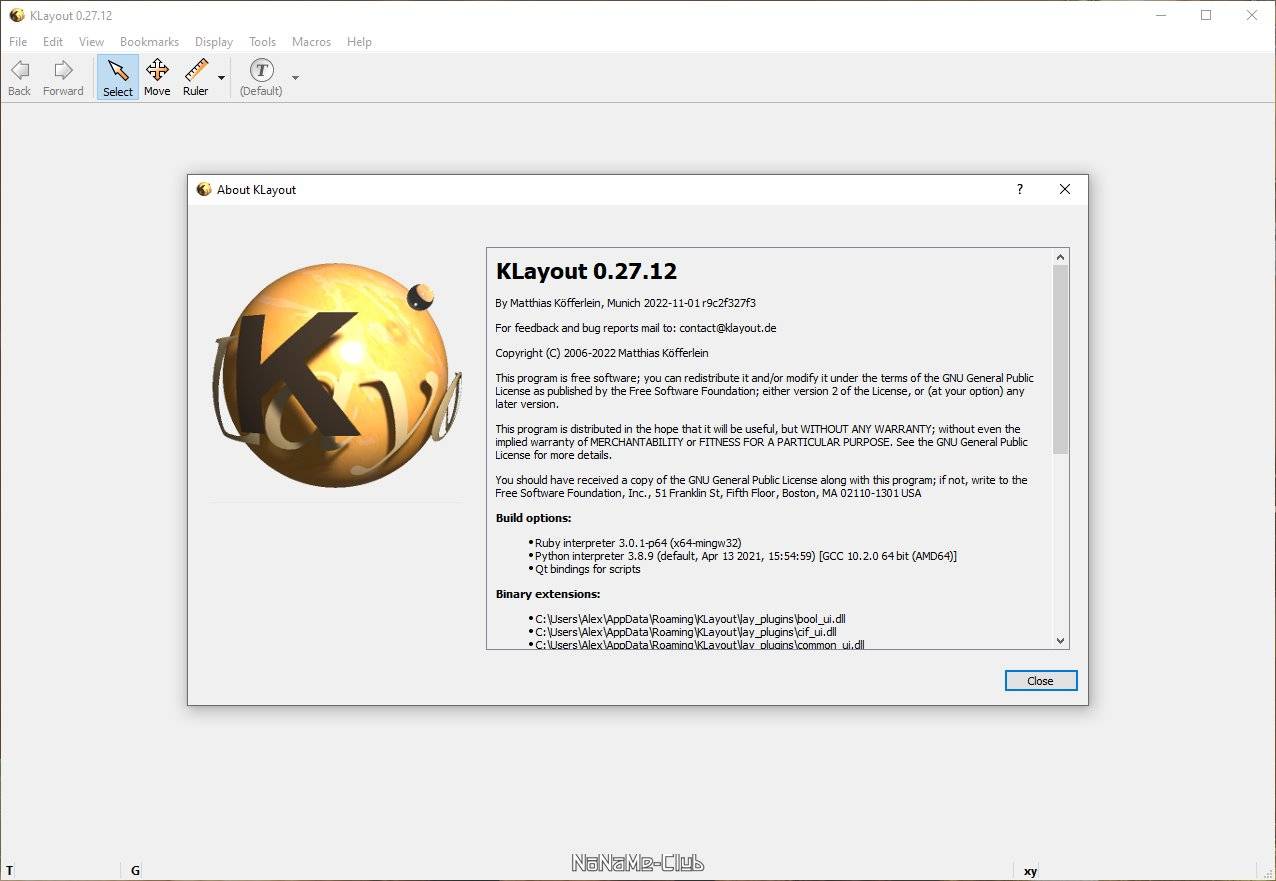Image resolution: width=1276 pixels, height=881 pixels.
Task: Activate the Select tool
Action: click(117, 77)
